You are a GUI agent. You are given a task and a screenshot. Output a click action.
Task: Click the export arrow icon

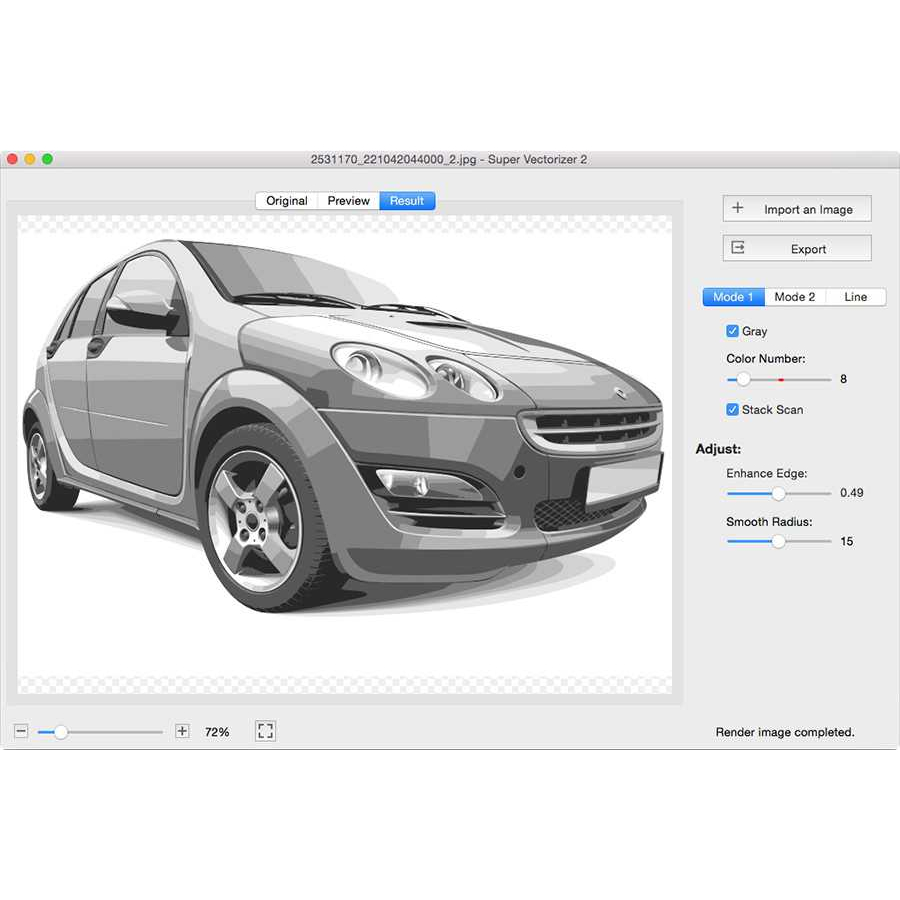(x=738, y=248)
